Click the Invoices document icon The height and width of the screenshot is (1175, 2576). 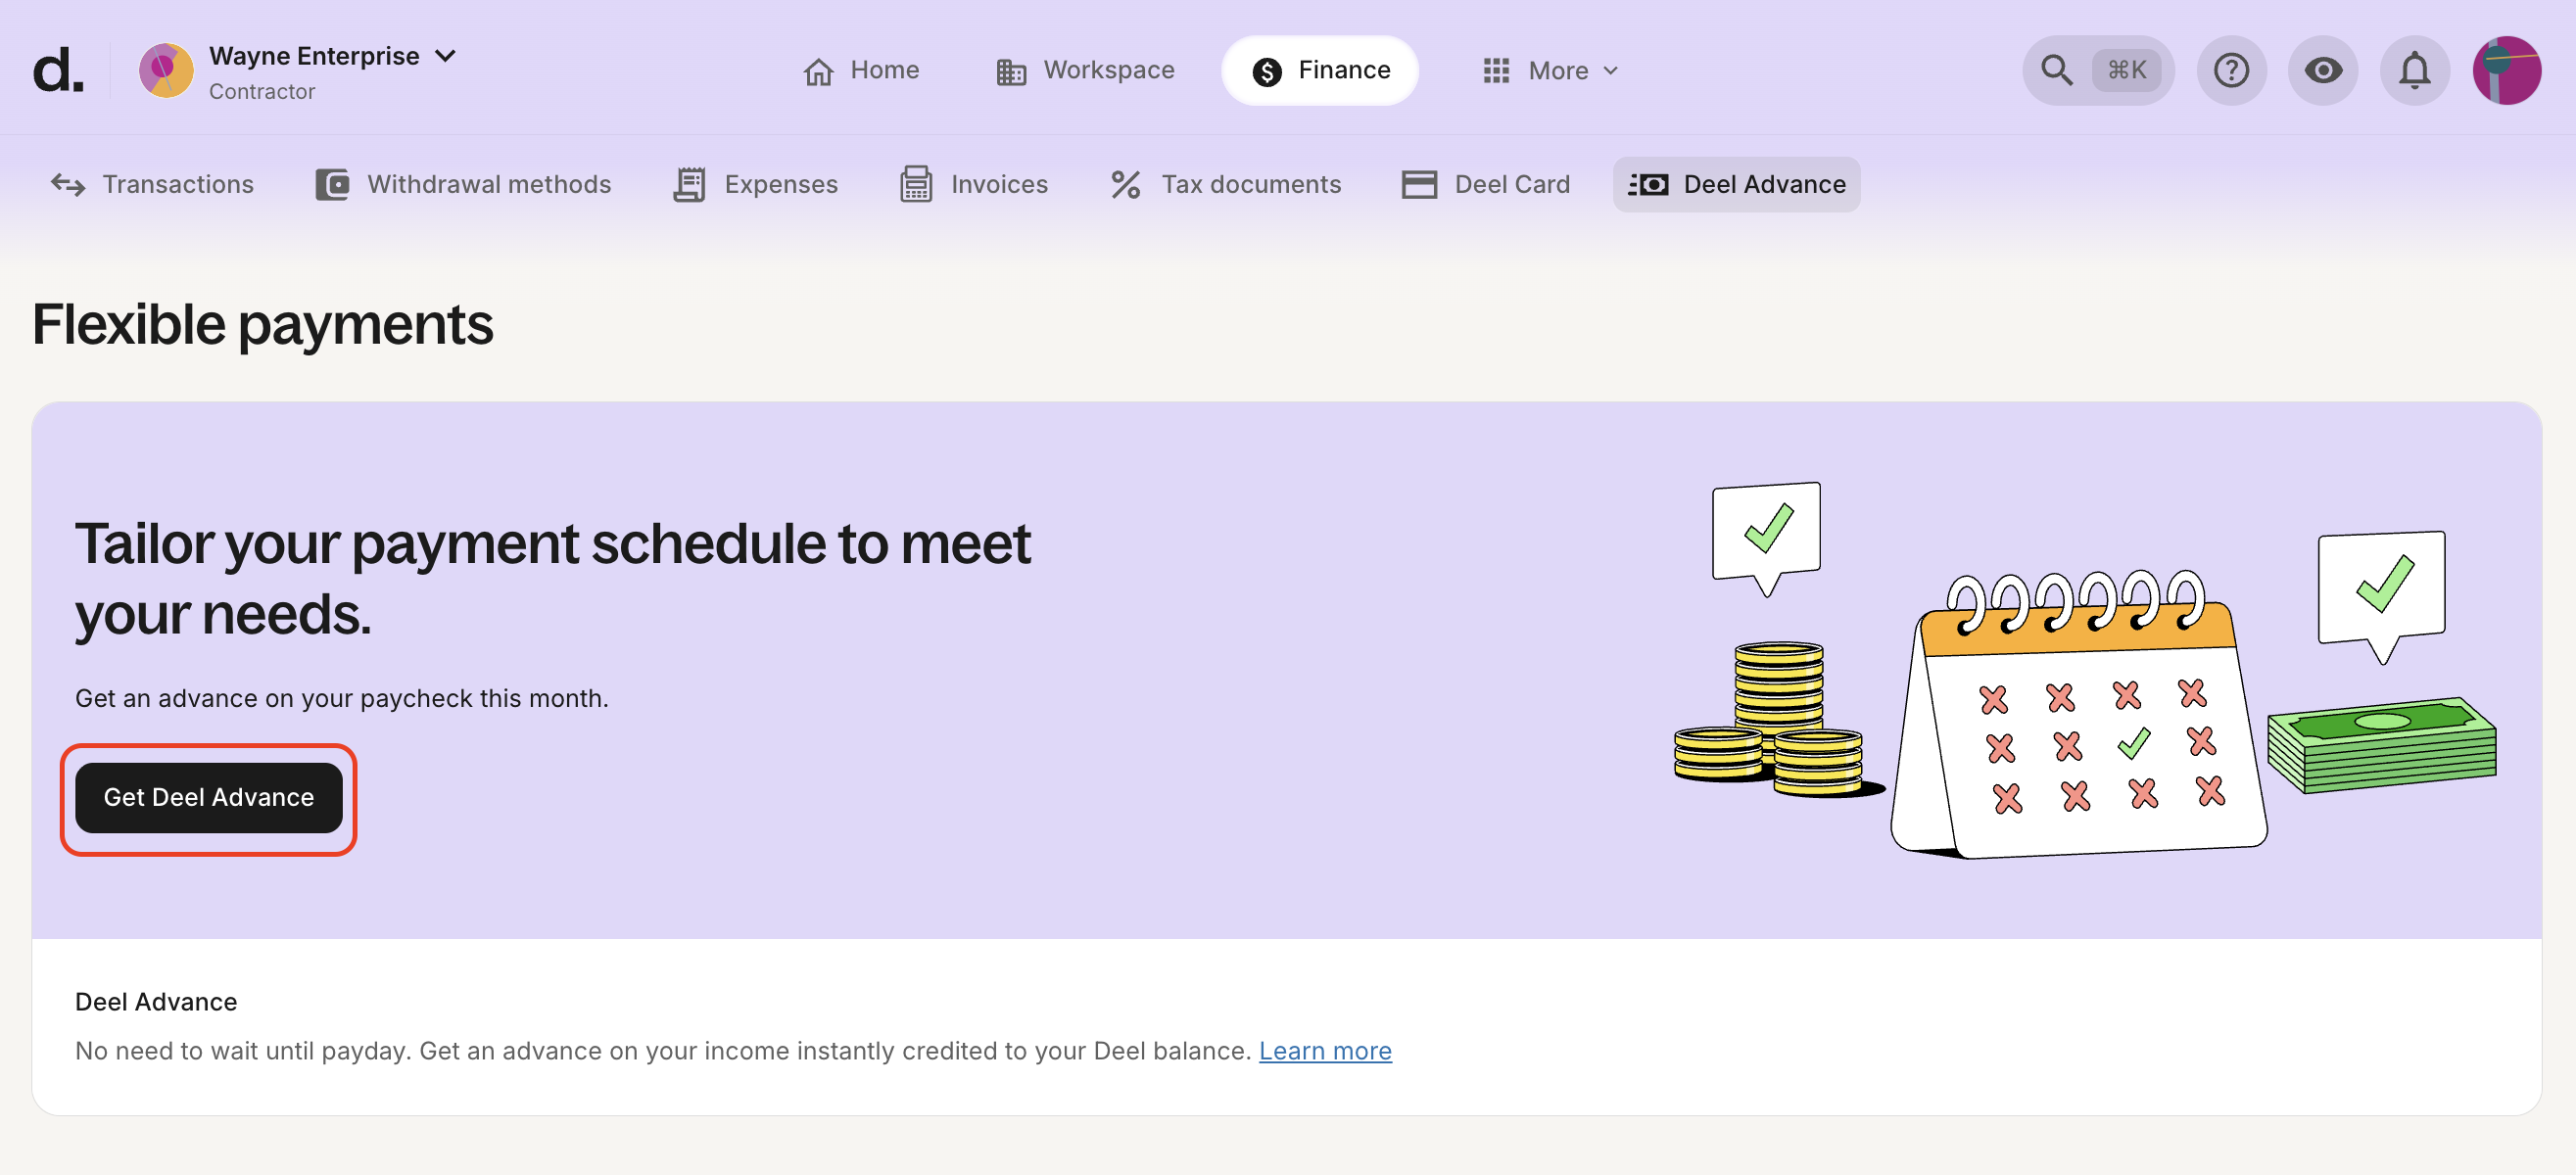[x=915, y=184]
